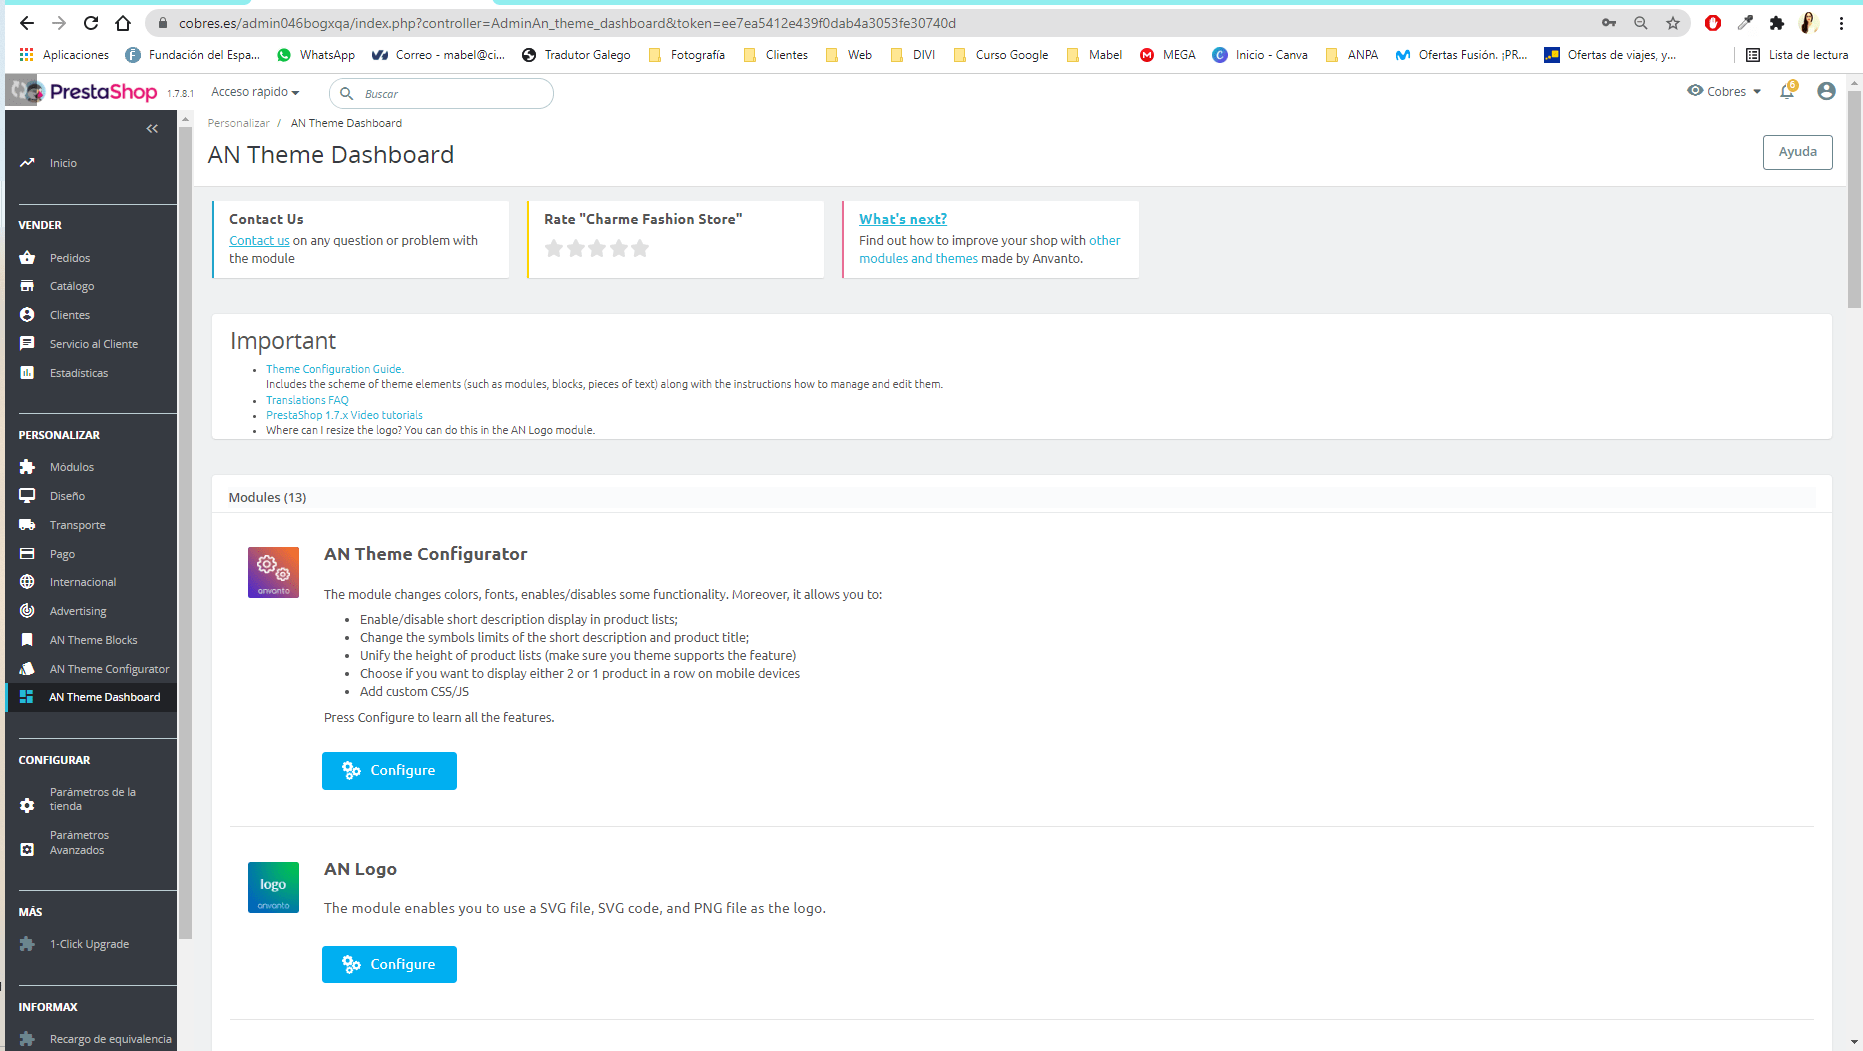Viewport: 1863px width, 1051px height.
Task: Open Chrome three-dot menu
Action: [1841, 23]
